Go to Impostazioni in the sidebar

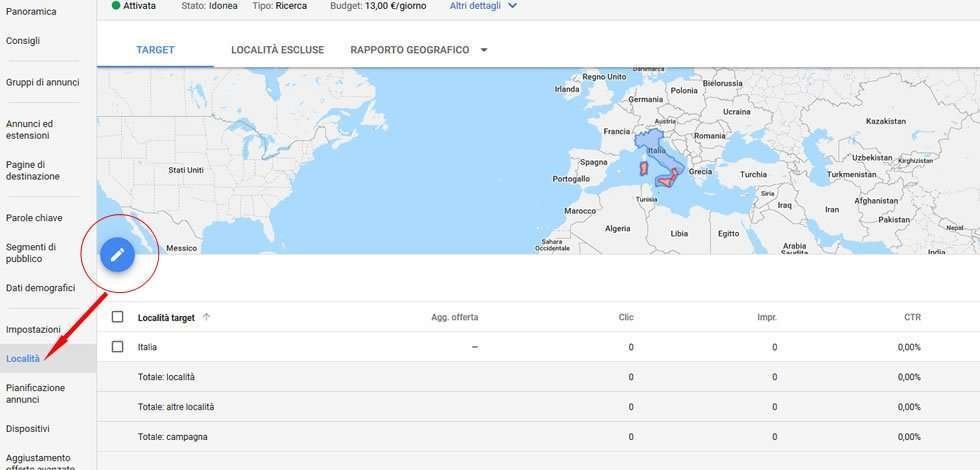(x=33, y=329)
